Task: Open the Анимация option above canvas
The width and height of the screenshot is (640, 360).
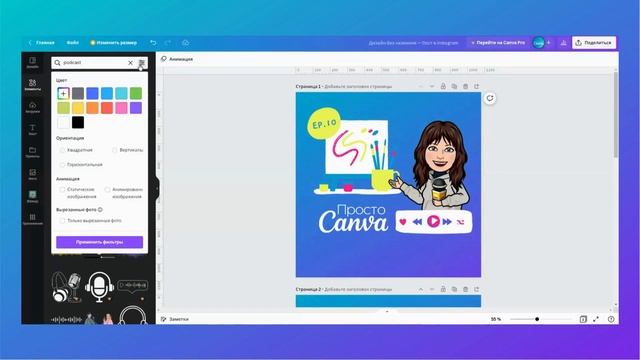Action: [x=177, y=59]
